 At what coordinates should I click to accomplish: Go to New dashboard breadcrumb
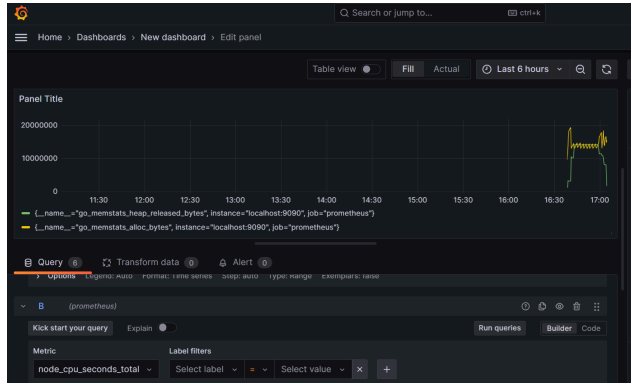pyautogui.click(x=173, y=37)
